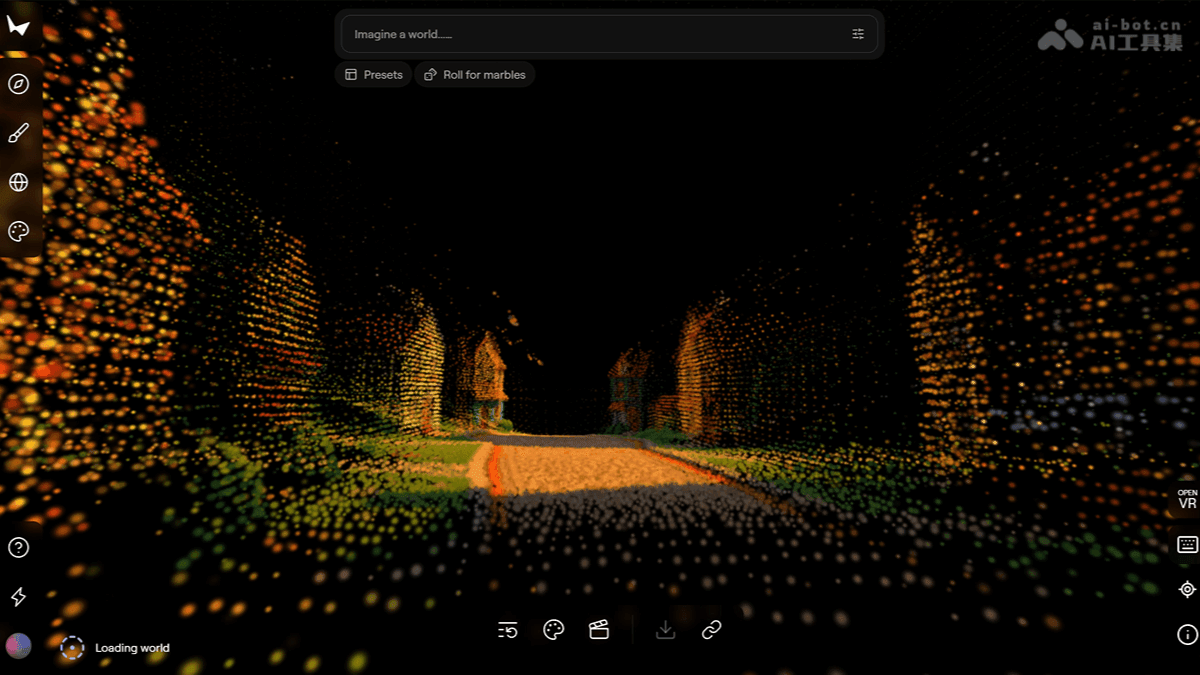Click the clapperboard record icon
Viewport: 1200px width, 675px height.
click(599, 630)
